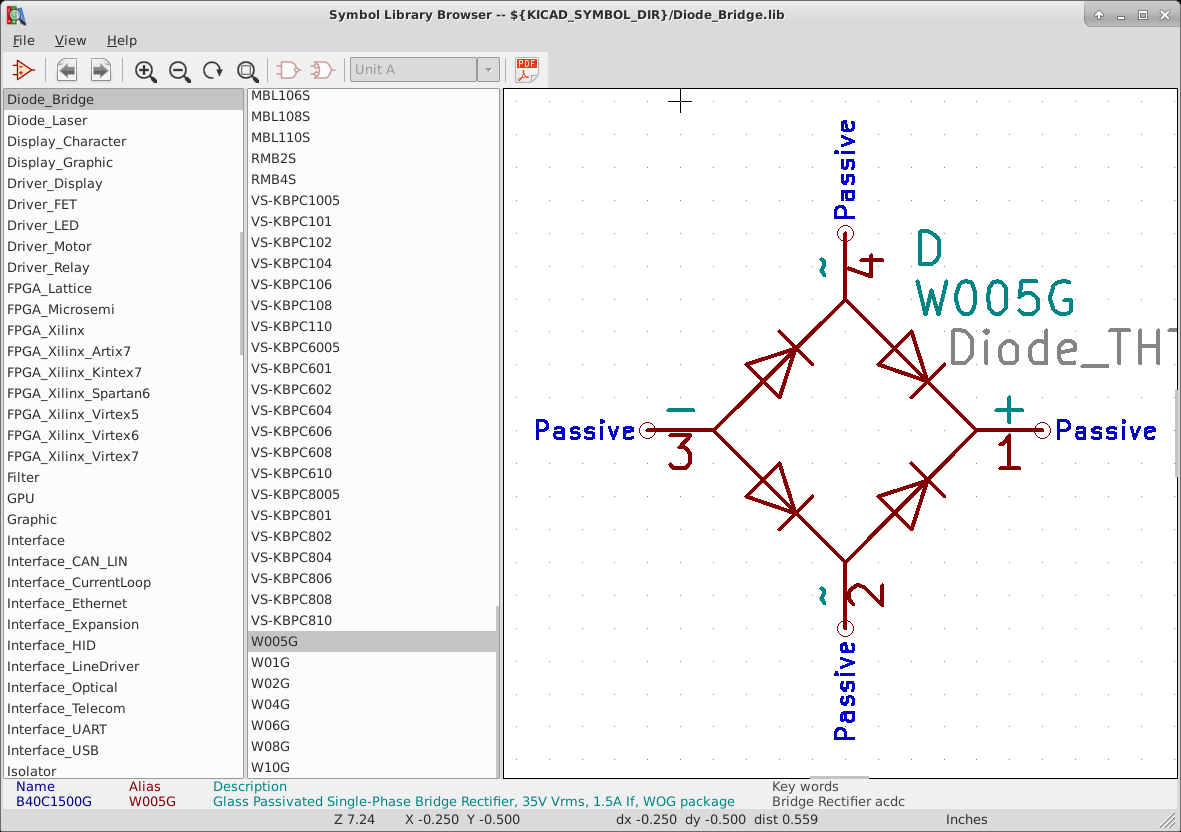The image size is (1181, 832).
Task: Go to next symbol with forward arrow
Action: [99, 69]
